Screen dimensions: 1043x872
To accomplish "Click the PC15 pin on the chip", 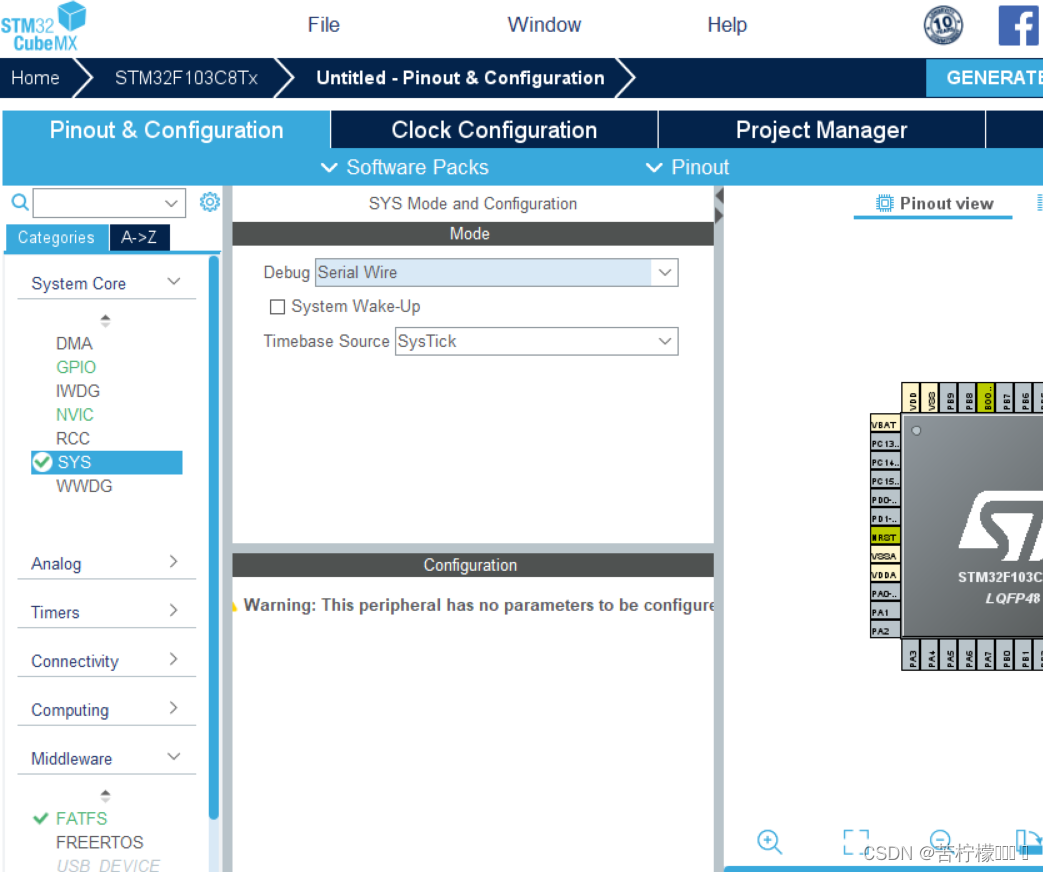I will tap(885, 481).
